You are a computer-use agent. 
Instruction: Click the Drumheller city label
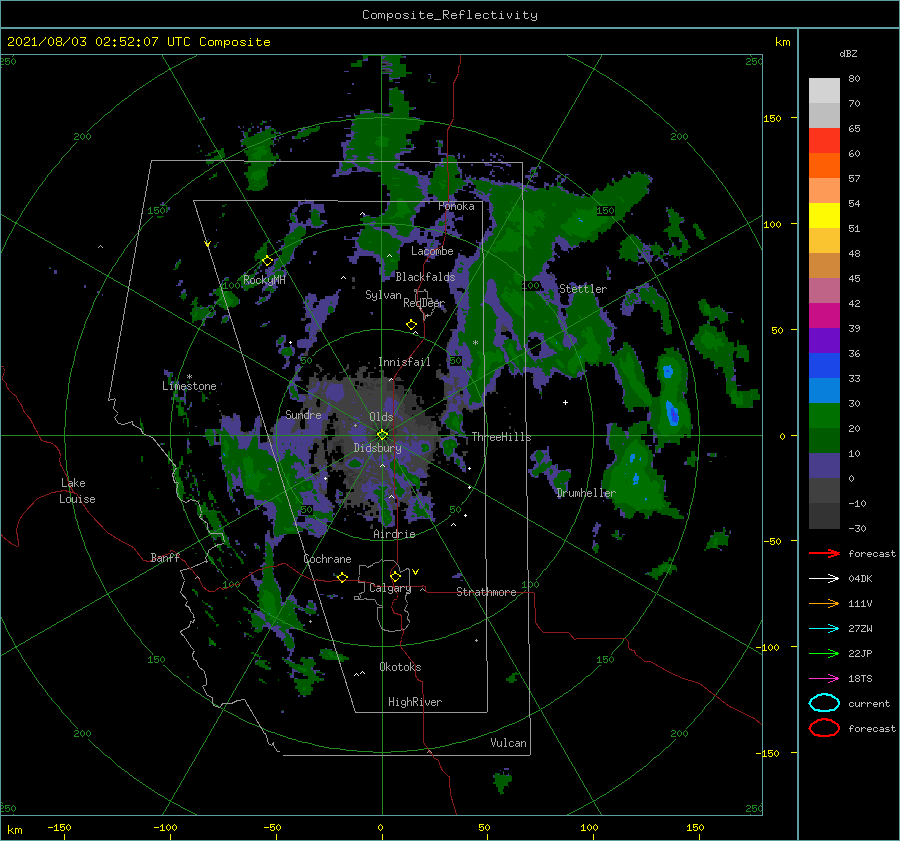586,493
